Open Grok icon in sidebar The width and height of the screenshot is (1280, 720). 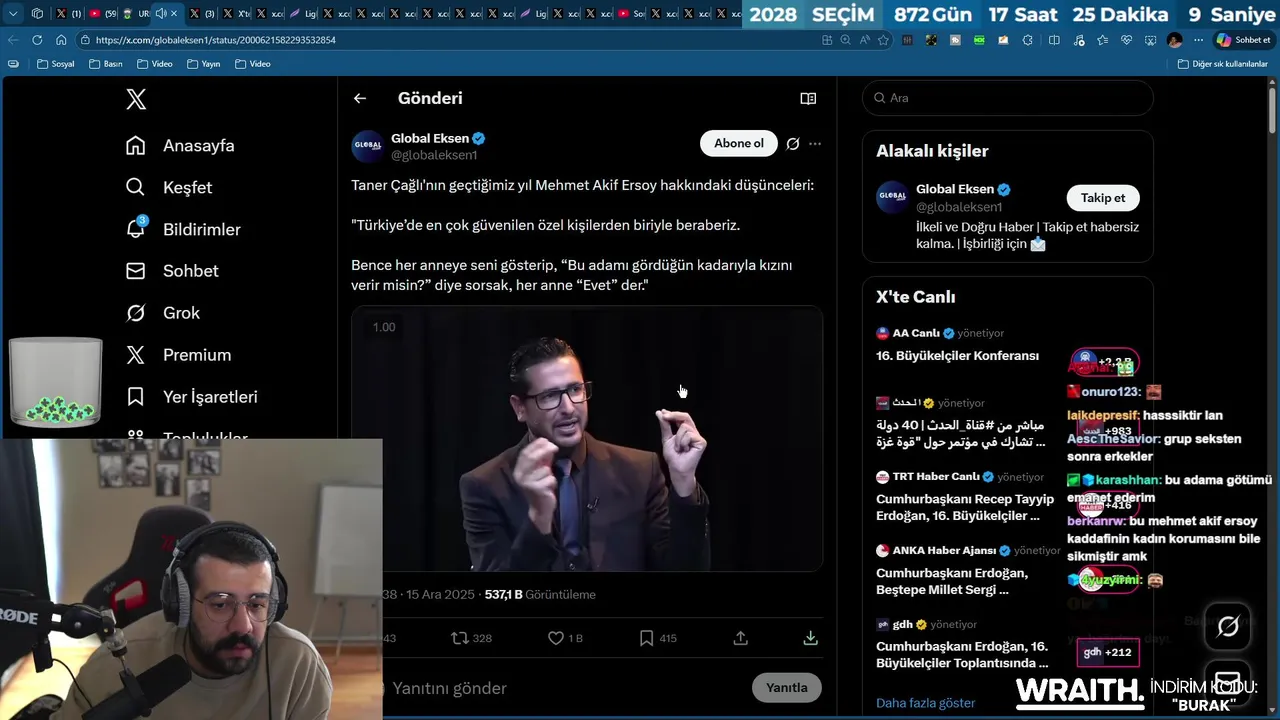click(136, 313)
